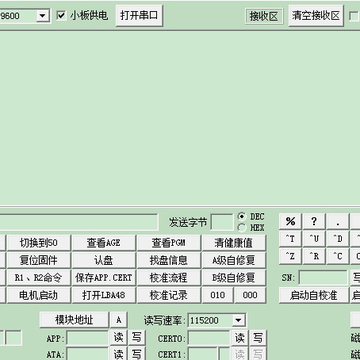Screen dimensions: 360x360
Task: Click the ATA input field
Action: (87, 354)
